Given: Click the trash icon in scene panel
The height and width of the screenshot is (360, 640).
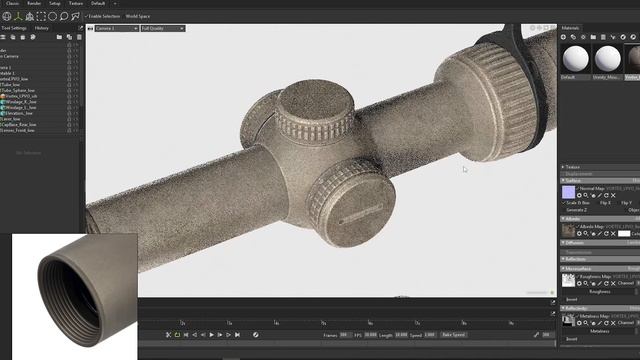Looking at the screenshot, I should coord(79,37).
